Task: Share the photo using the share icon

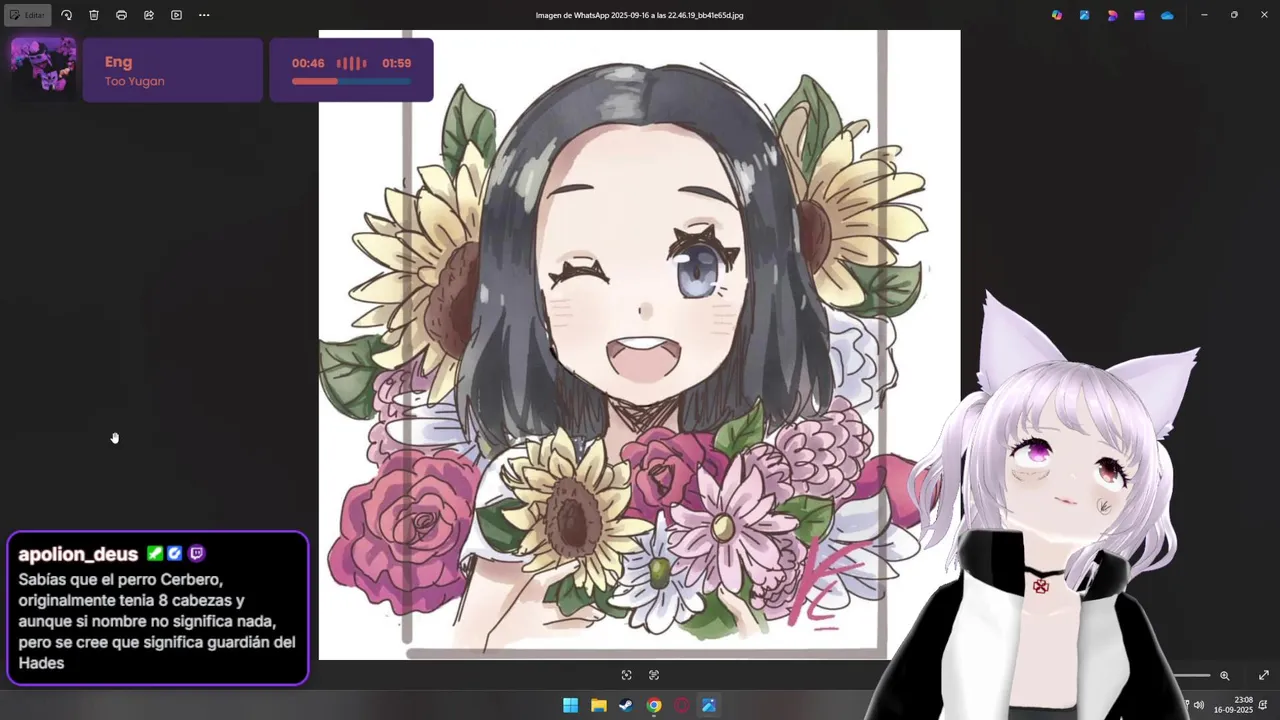Action: point(149,15)
